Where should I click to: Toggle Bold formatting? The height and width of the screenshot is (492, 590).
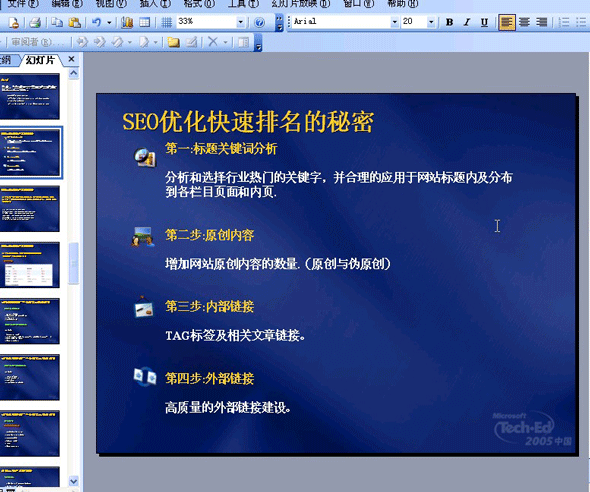pyautogui.click(x=449, y=22)
